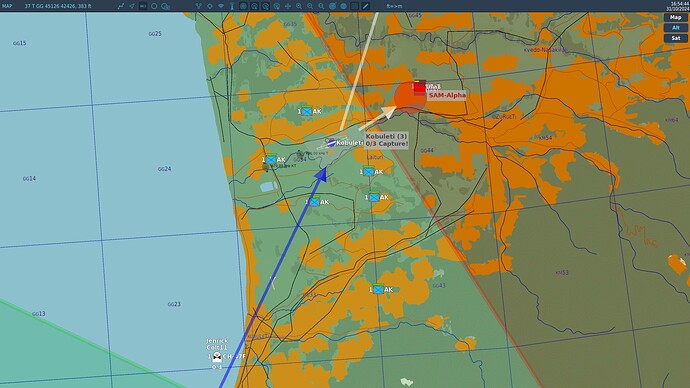
Task: Switch to Alt view mode
Action: coord(675,28)
